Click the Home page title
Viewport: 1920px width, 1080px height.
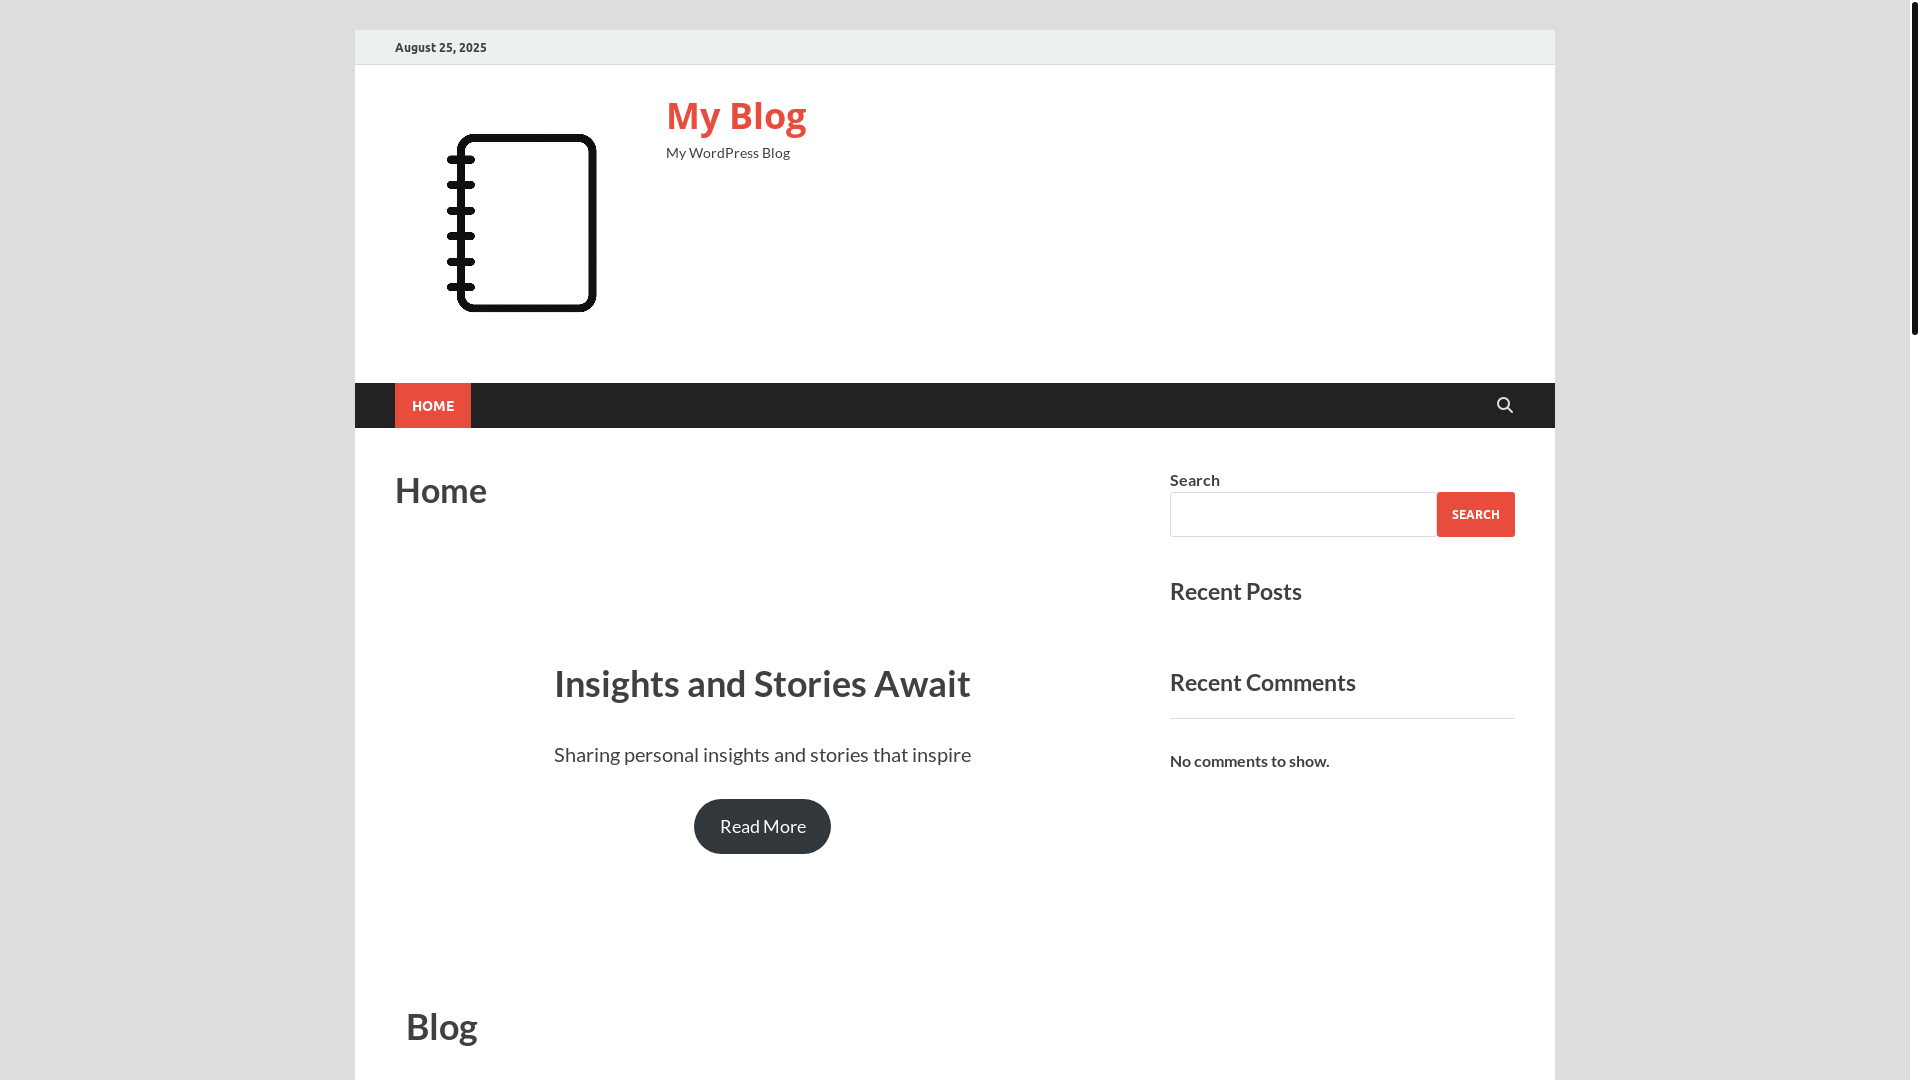click(x=441, y=490)
